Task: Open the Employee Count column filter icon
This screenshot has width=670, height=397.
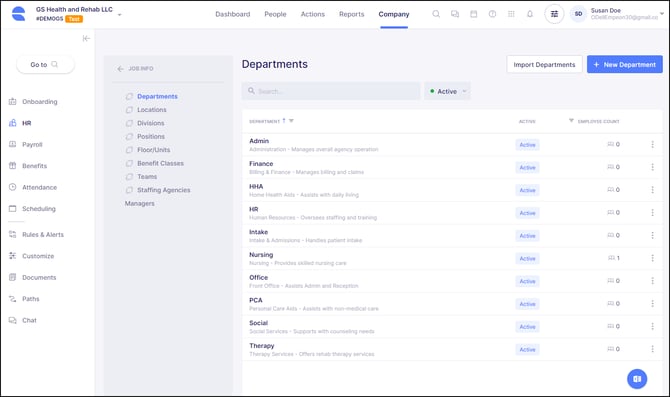Action: pyautogui.click(x=571, y=121)
